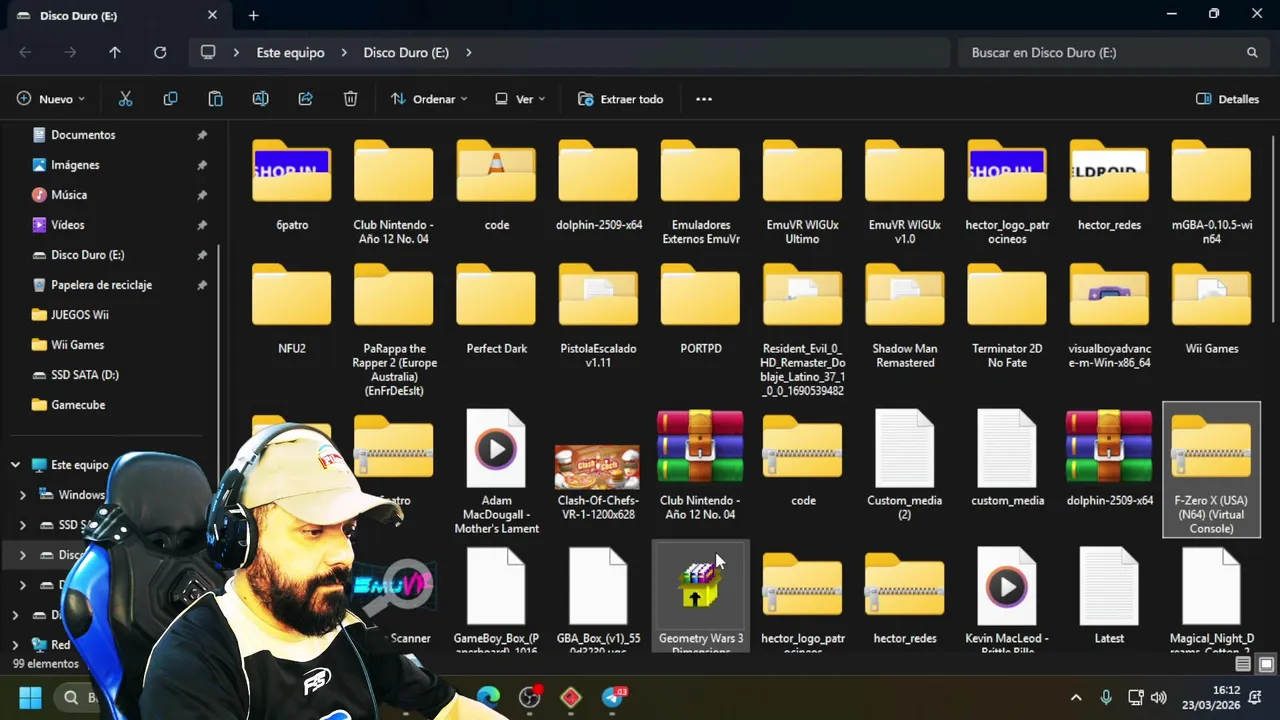Click the search magnifier icon
1280x720 pixels.
point(1252,52)
